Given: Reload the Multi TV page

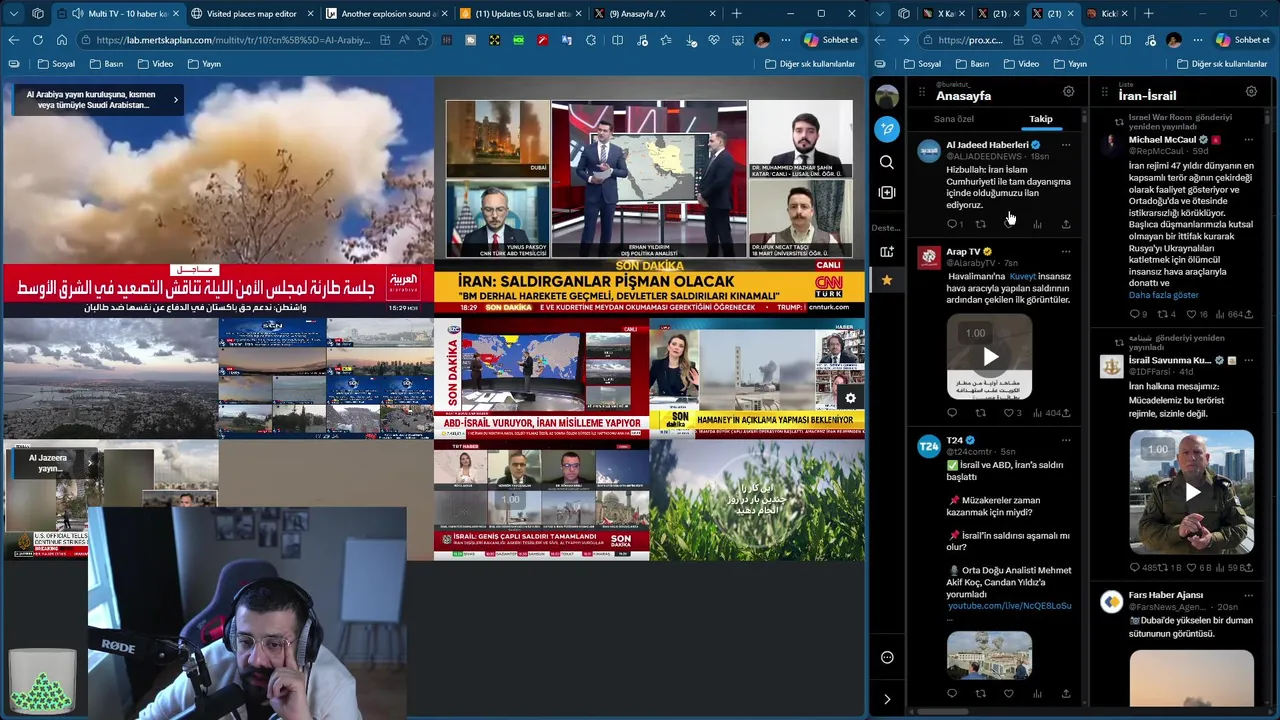Looking at the screenshot, I should [x=37, y=40].
